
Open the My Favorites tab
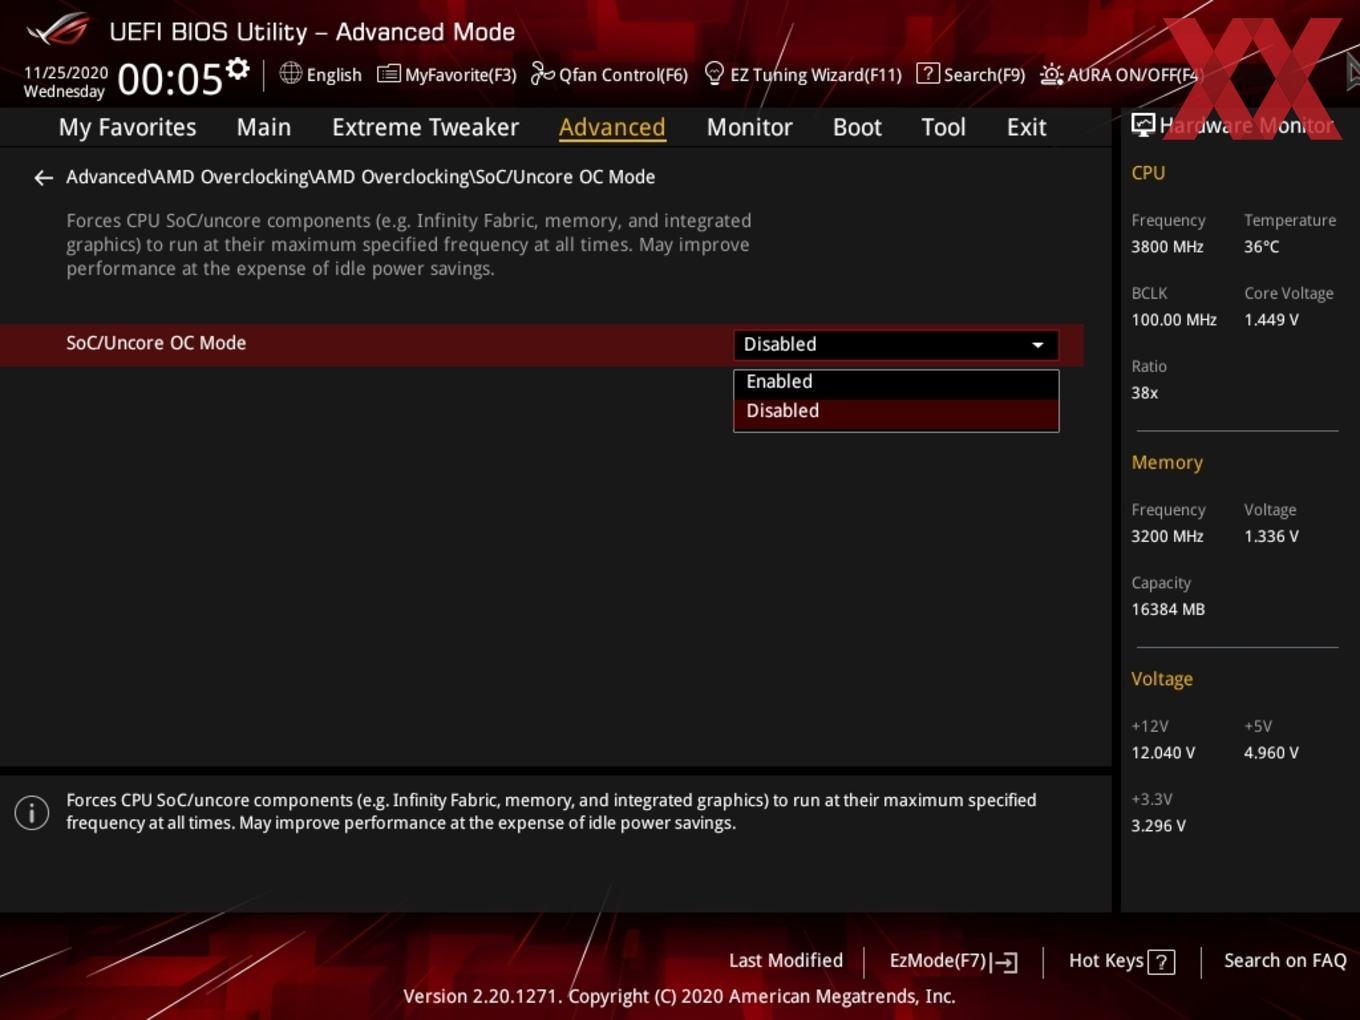click(127, 127)
